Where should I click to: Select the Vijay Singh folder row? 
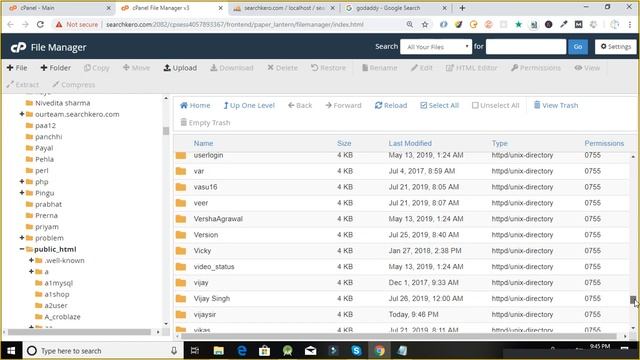402,298
